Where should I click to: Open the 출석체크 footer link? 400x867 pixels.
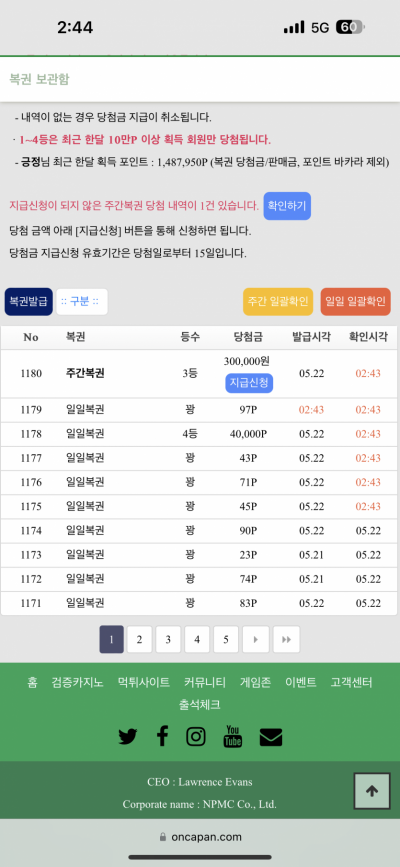click(x=200, y=705)
